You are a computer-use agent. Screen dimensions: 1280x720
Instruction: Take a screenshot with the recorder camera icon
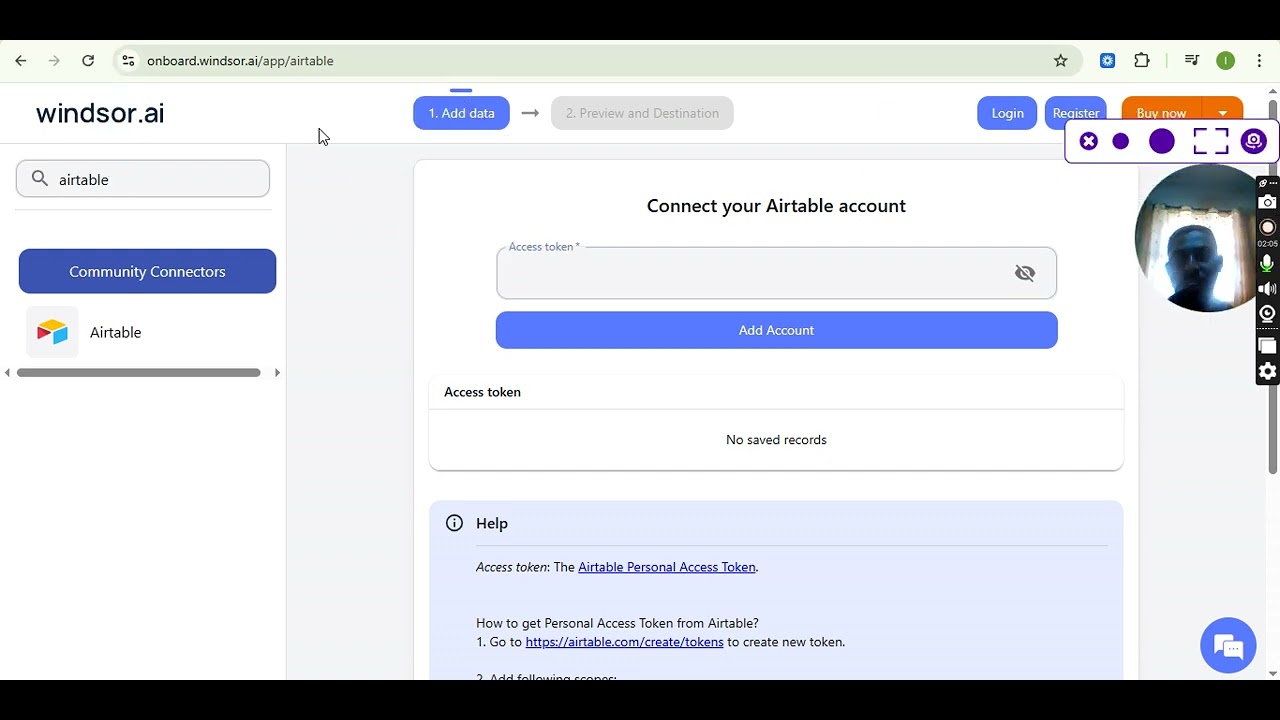tap(1267, 203)
